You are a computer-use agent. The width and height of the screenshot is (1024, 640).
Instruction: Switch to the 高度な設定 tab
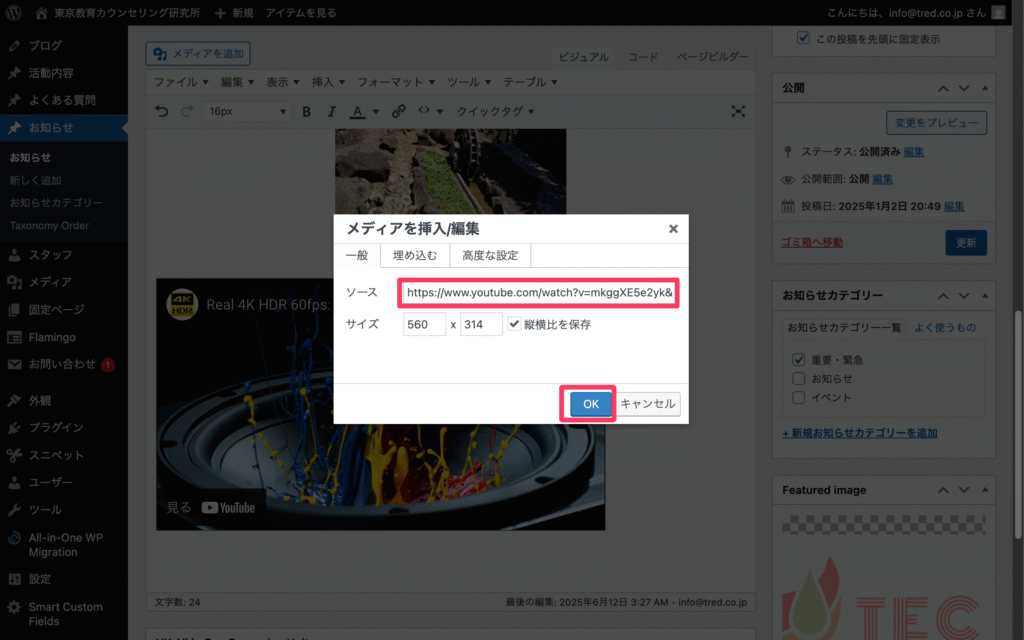(490, 255)
